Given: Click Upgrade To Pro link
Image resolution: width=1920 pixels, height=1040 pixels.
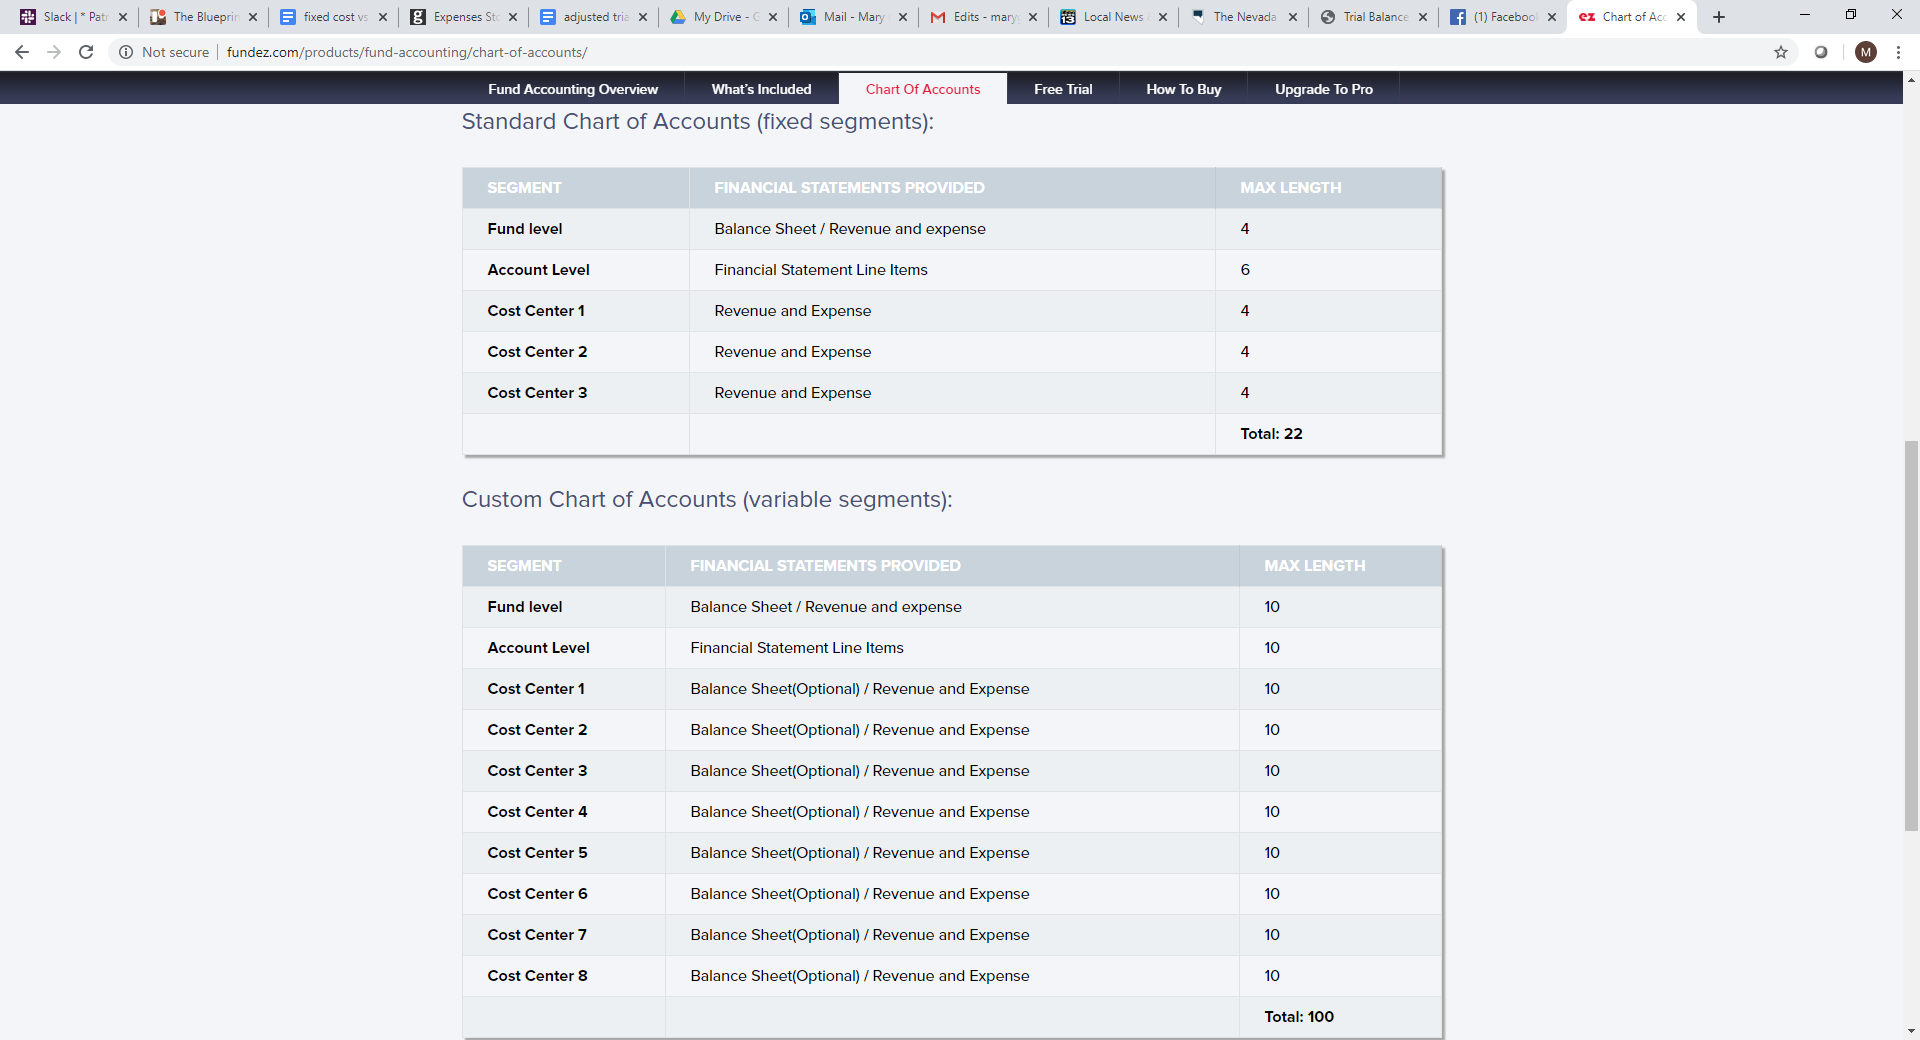Looking at the screenshot, I should pos(1323,89).
